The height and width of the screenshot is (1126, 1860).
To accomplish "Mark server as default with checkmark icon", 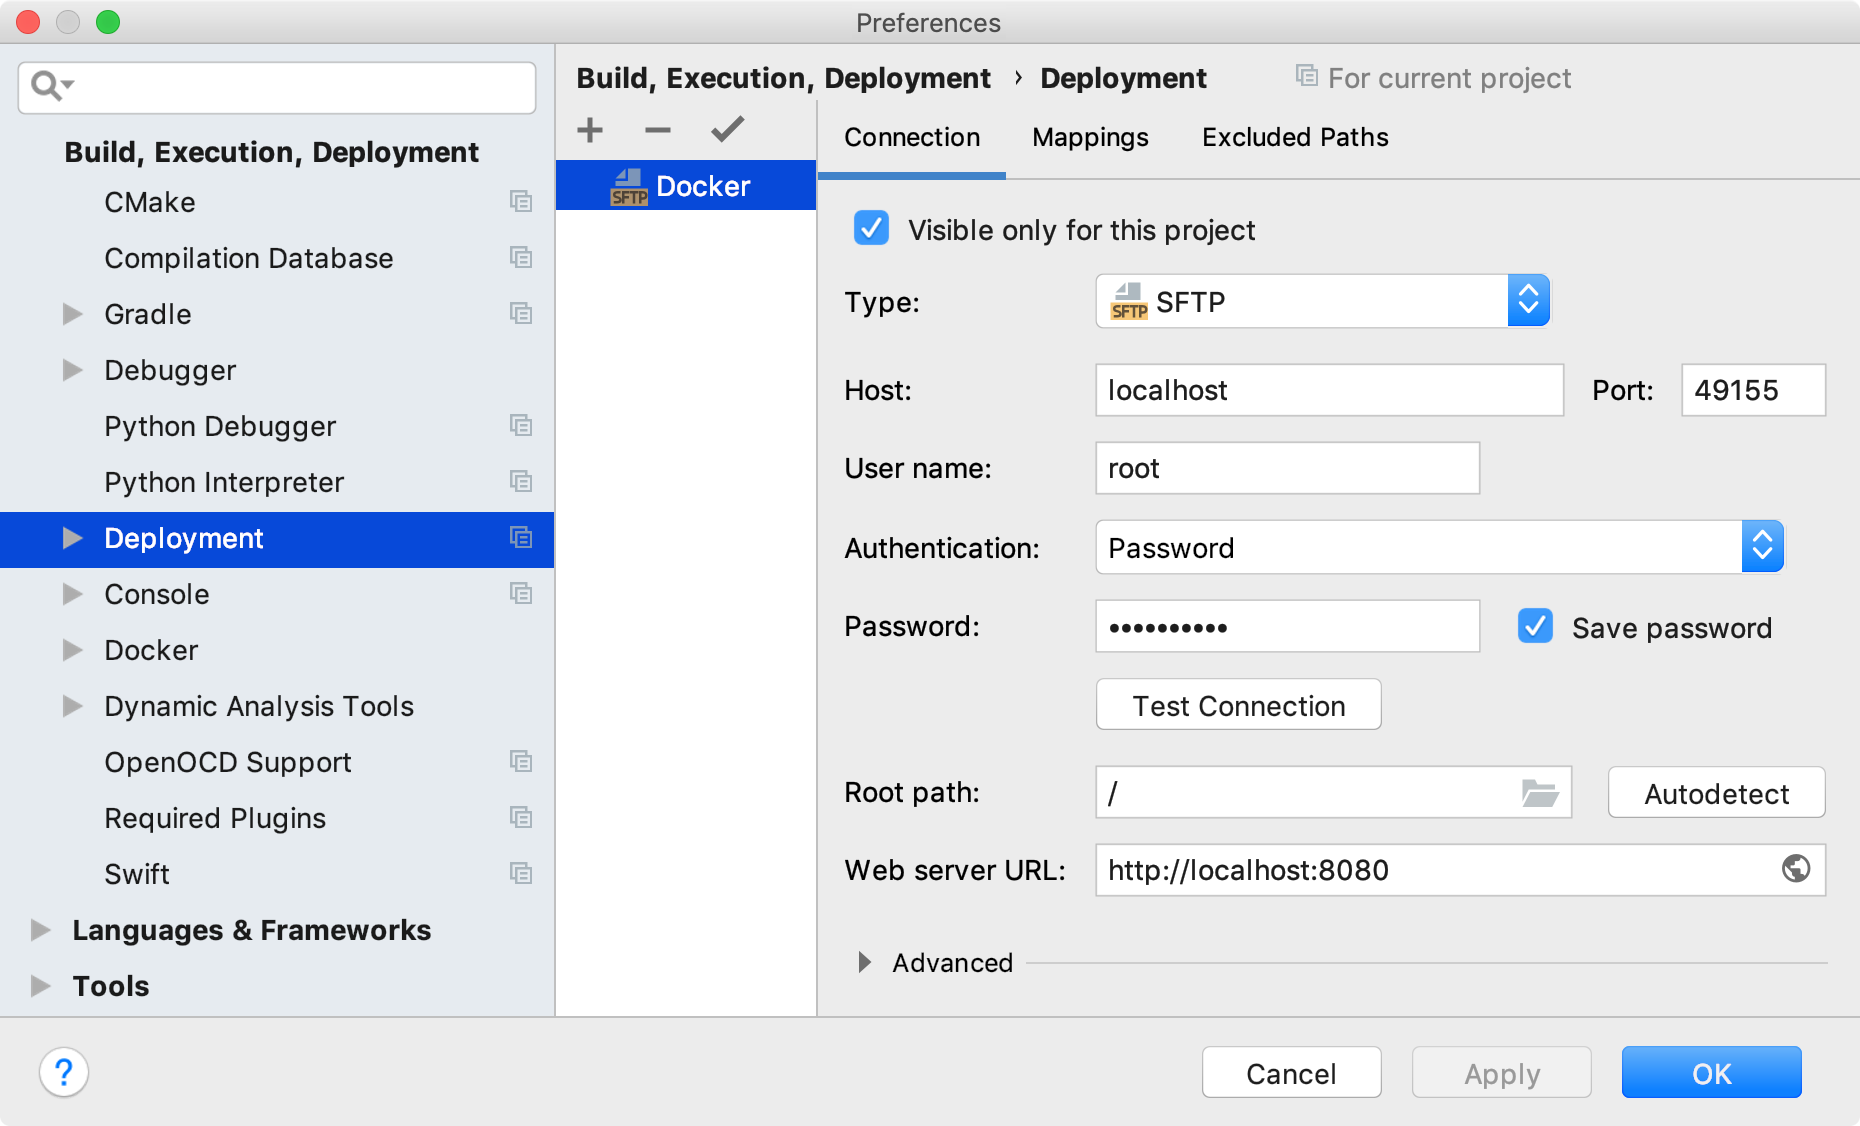I will coord(727,129).
